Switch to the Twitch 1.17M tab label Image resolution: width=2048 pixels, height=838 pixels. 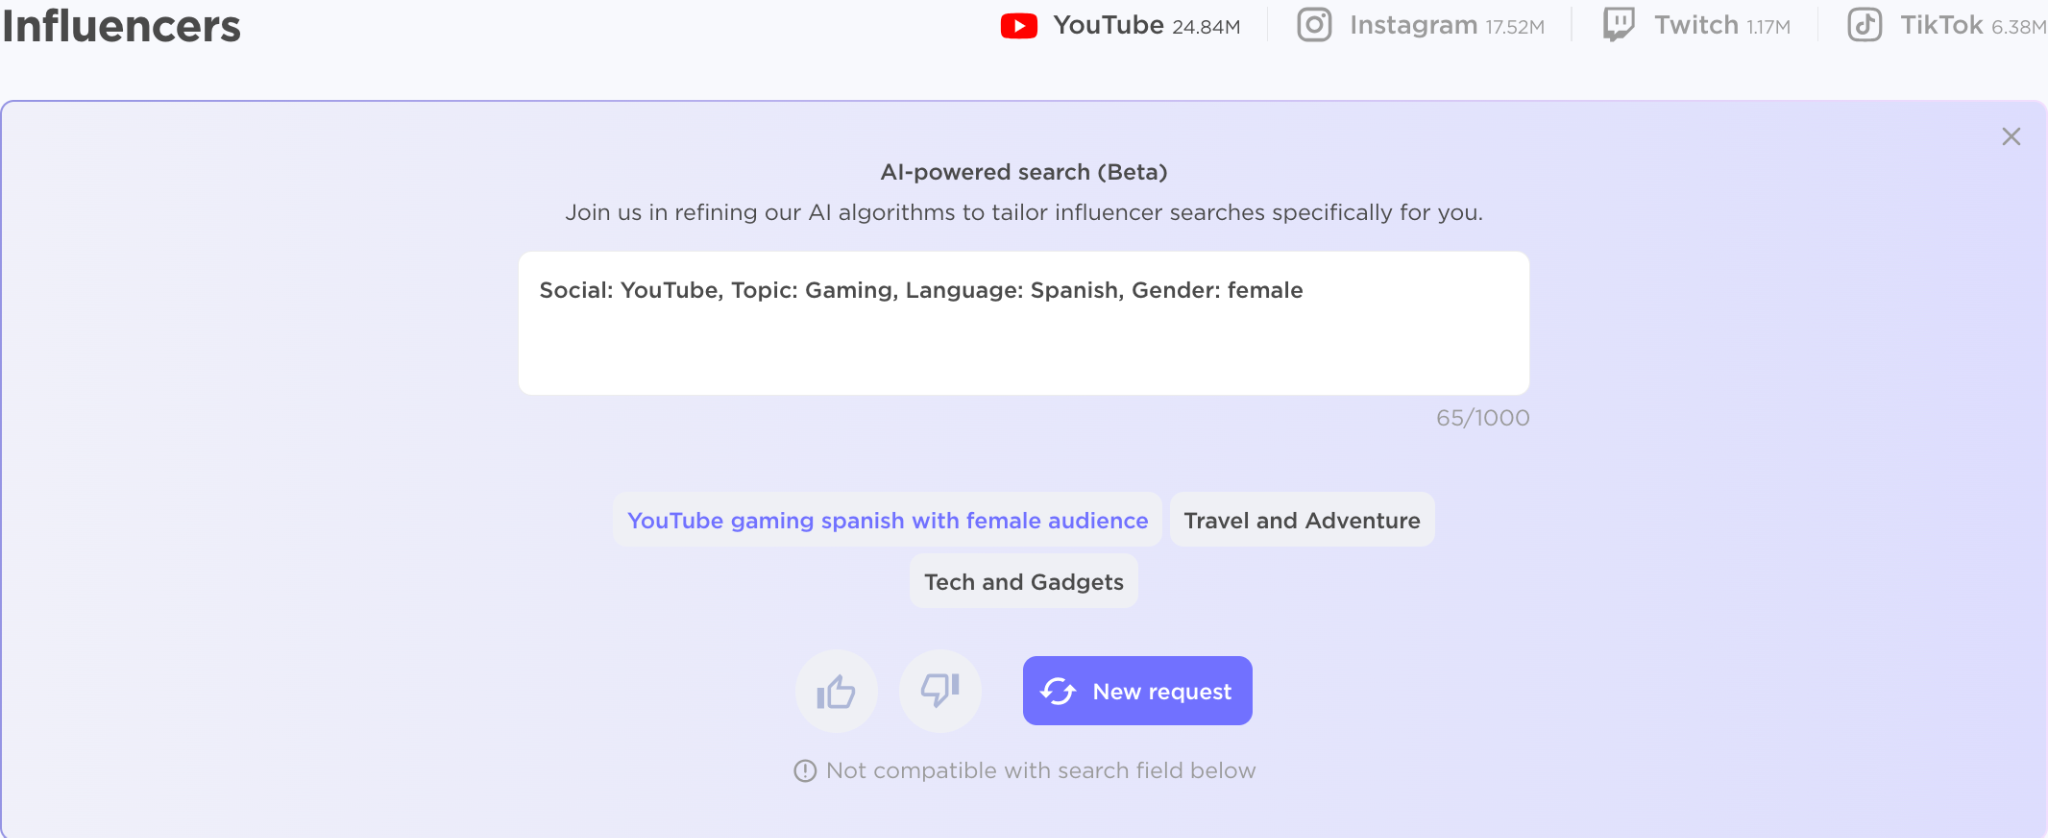pyautogui.click(x=1721, y=26)
